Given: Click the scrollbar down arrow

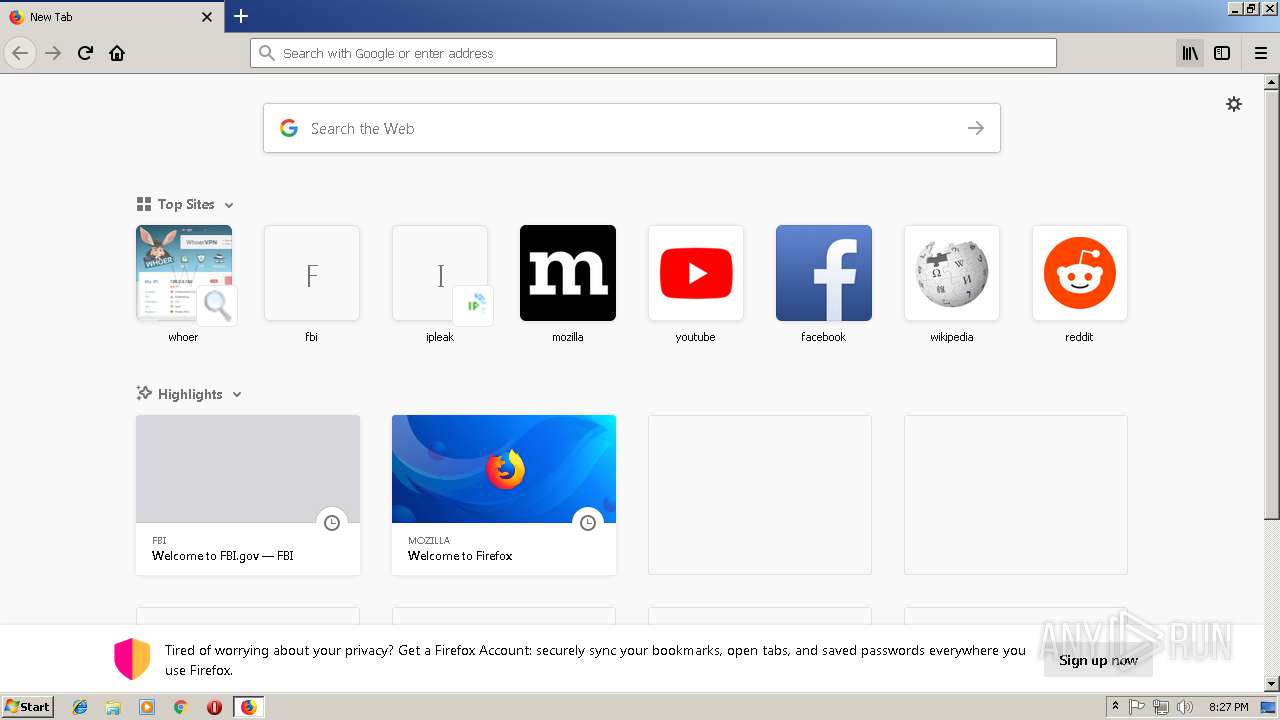Looking at the screenshot, I should pos(1271,684).
